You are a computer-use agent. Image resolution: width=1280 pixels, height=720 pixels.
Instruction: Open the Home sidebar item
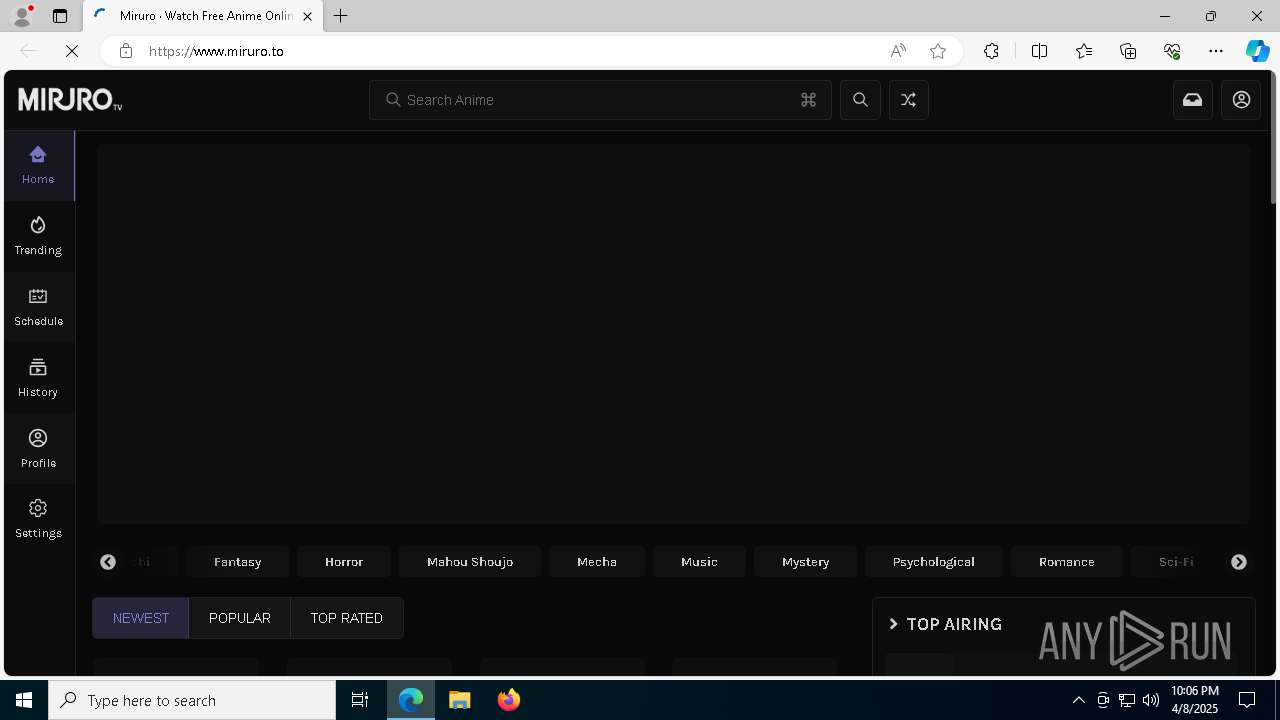[38, 165]
